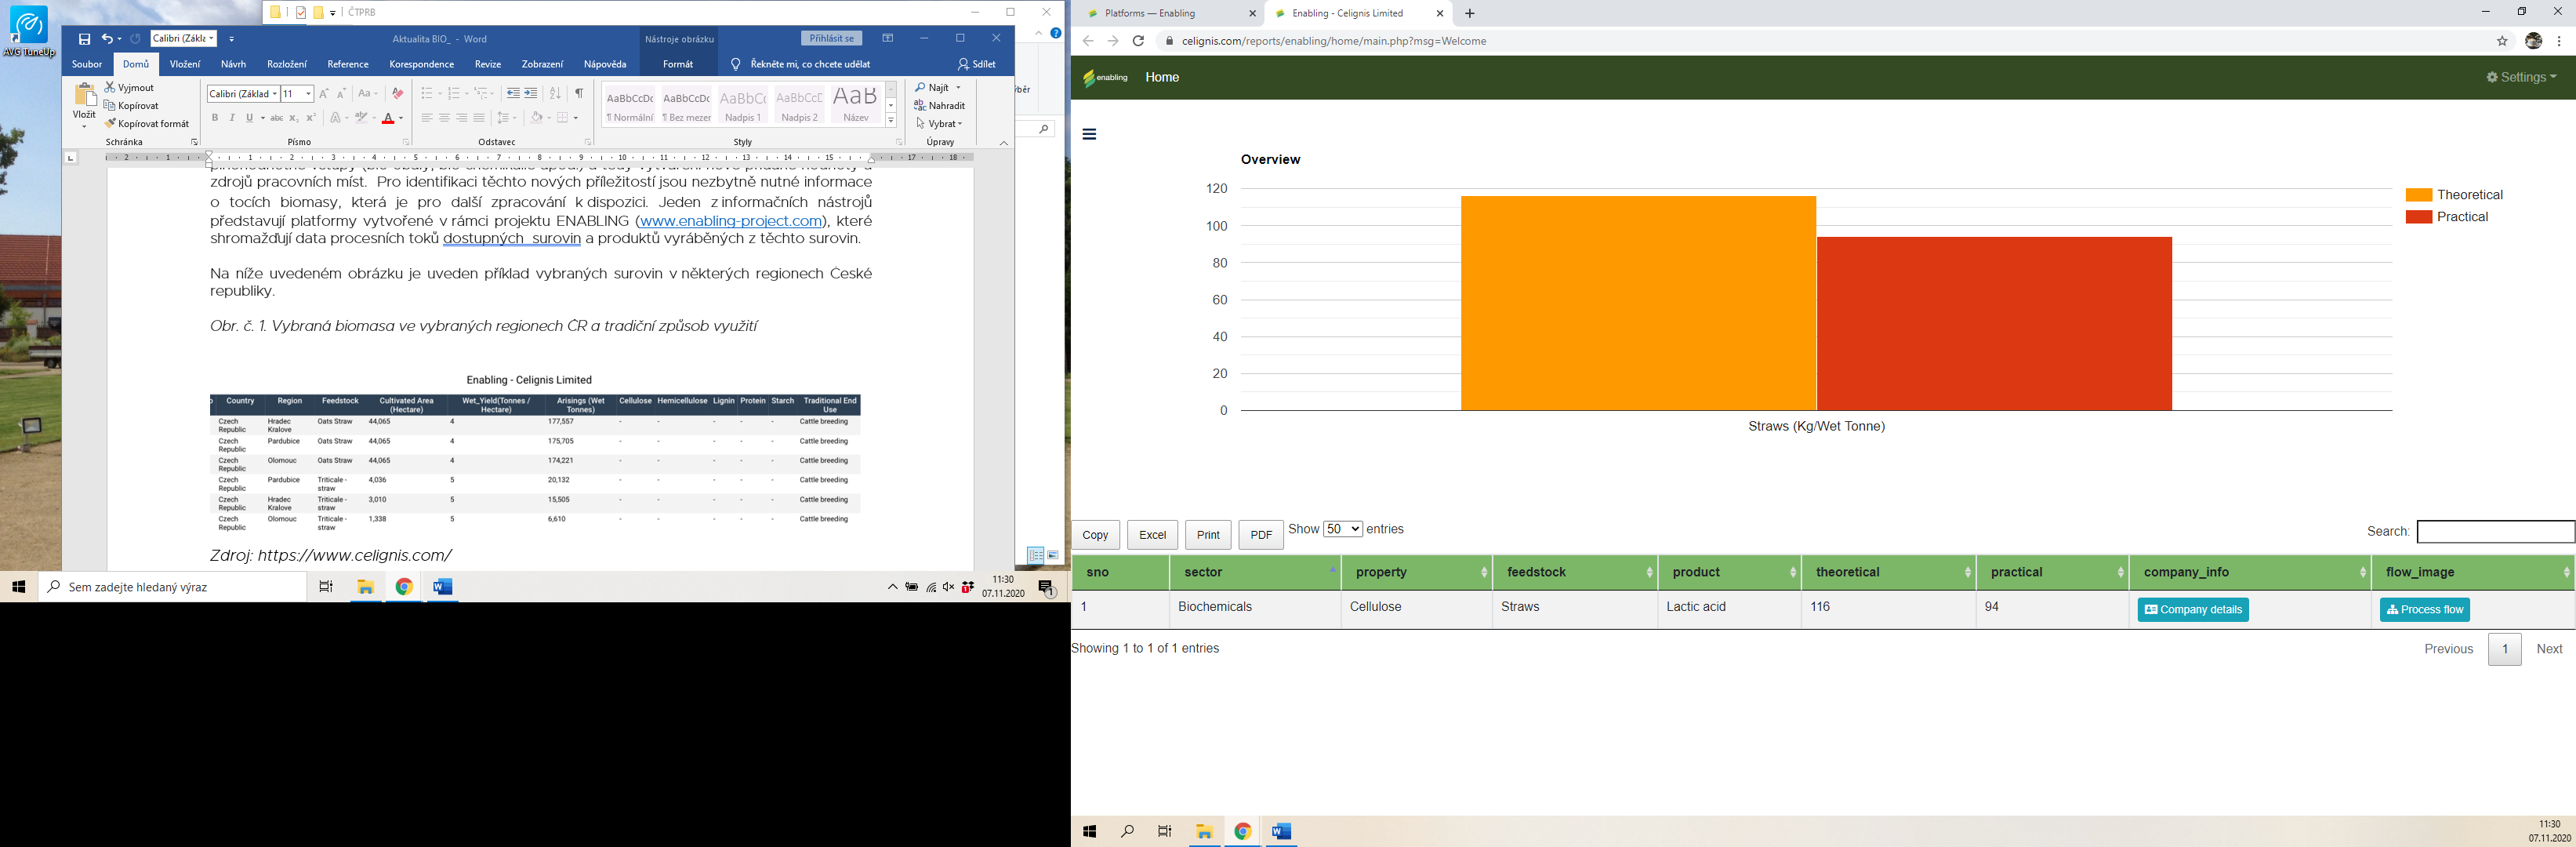Open the Revize ribbon tab

click(x=488, y=64)
